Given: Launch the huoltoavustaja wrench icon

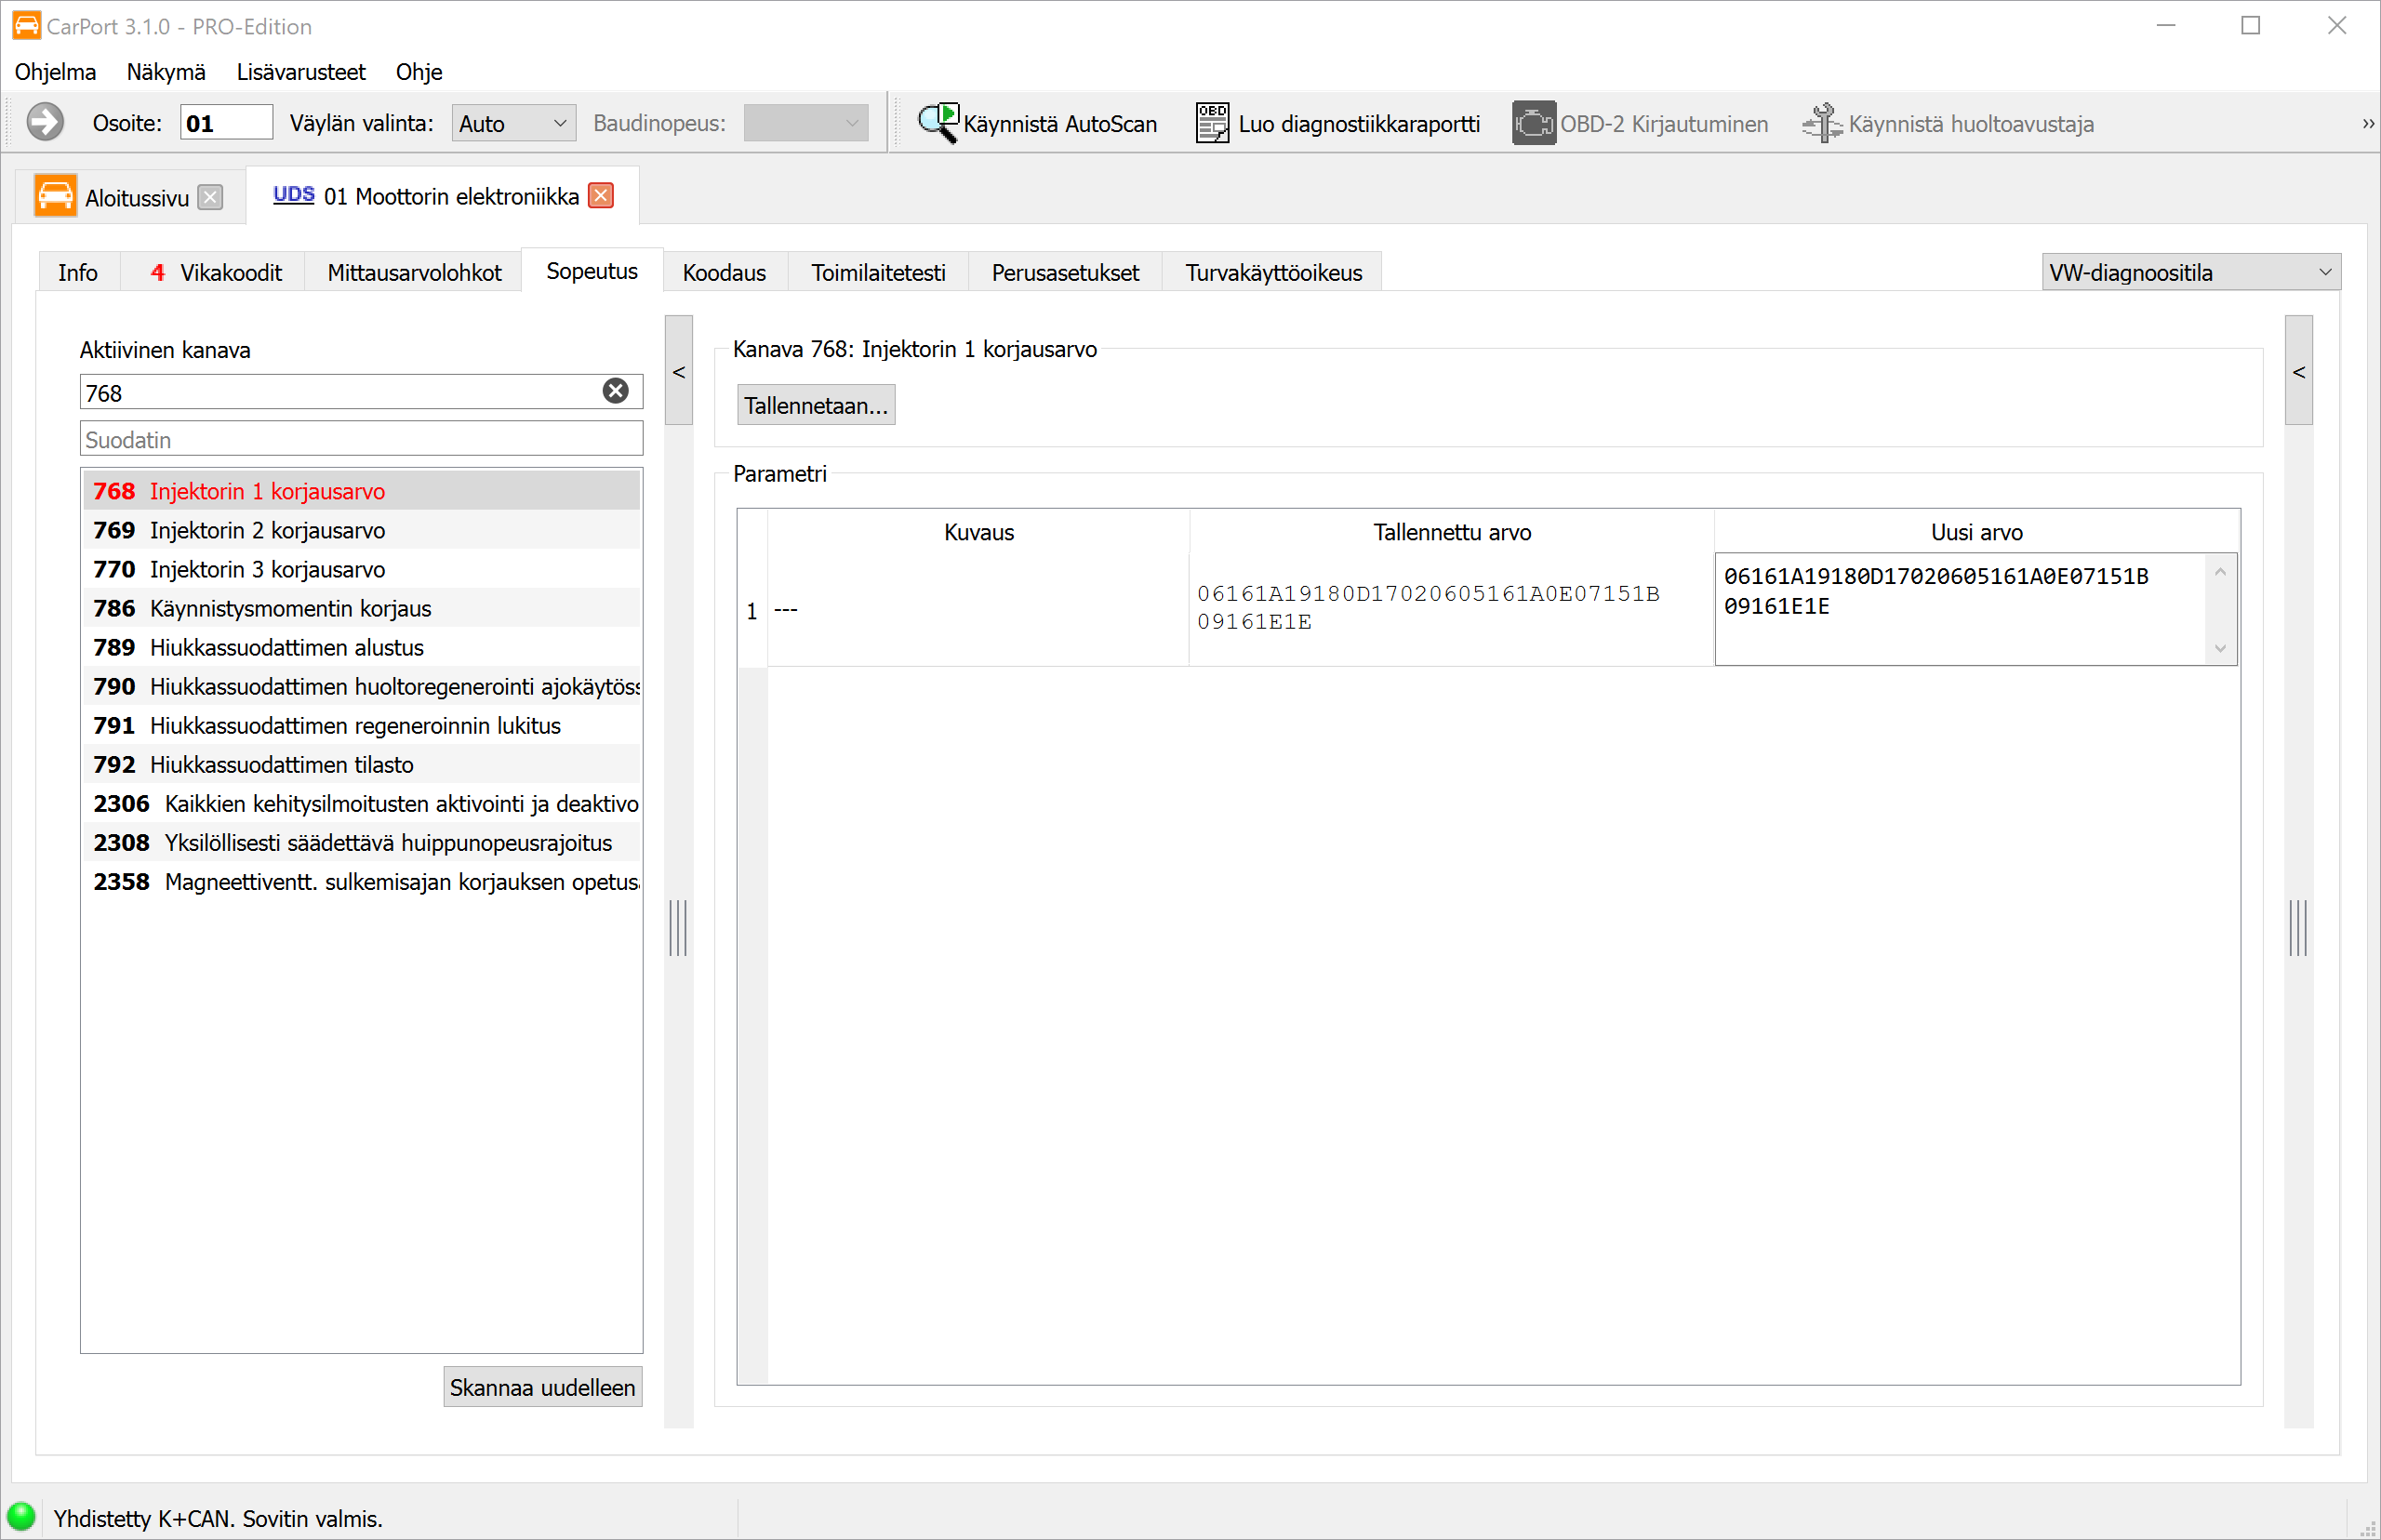Looking at the screenshot, I should coord(1821,123).
